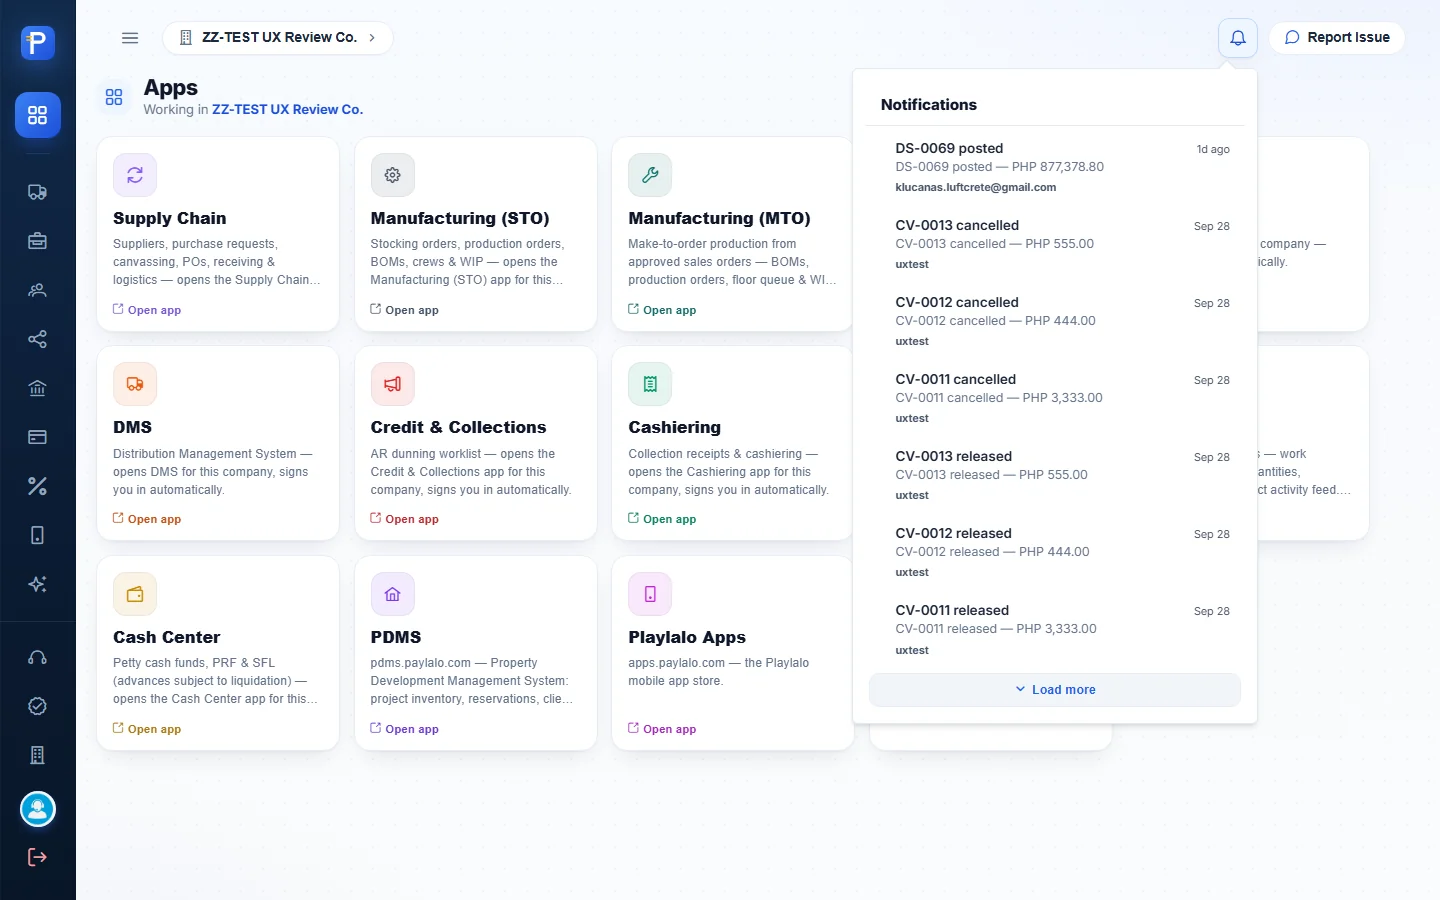Open the credit card sidebar icon

[38, 437]
